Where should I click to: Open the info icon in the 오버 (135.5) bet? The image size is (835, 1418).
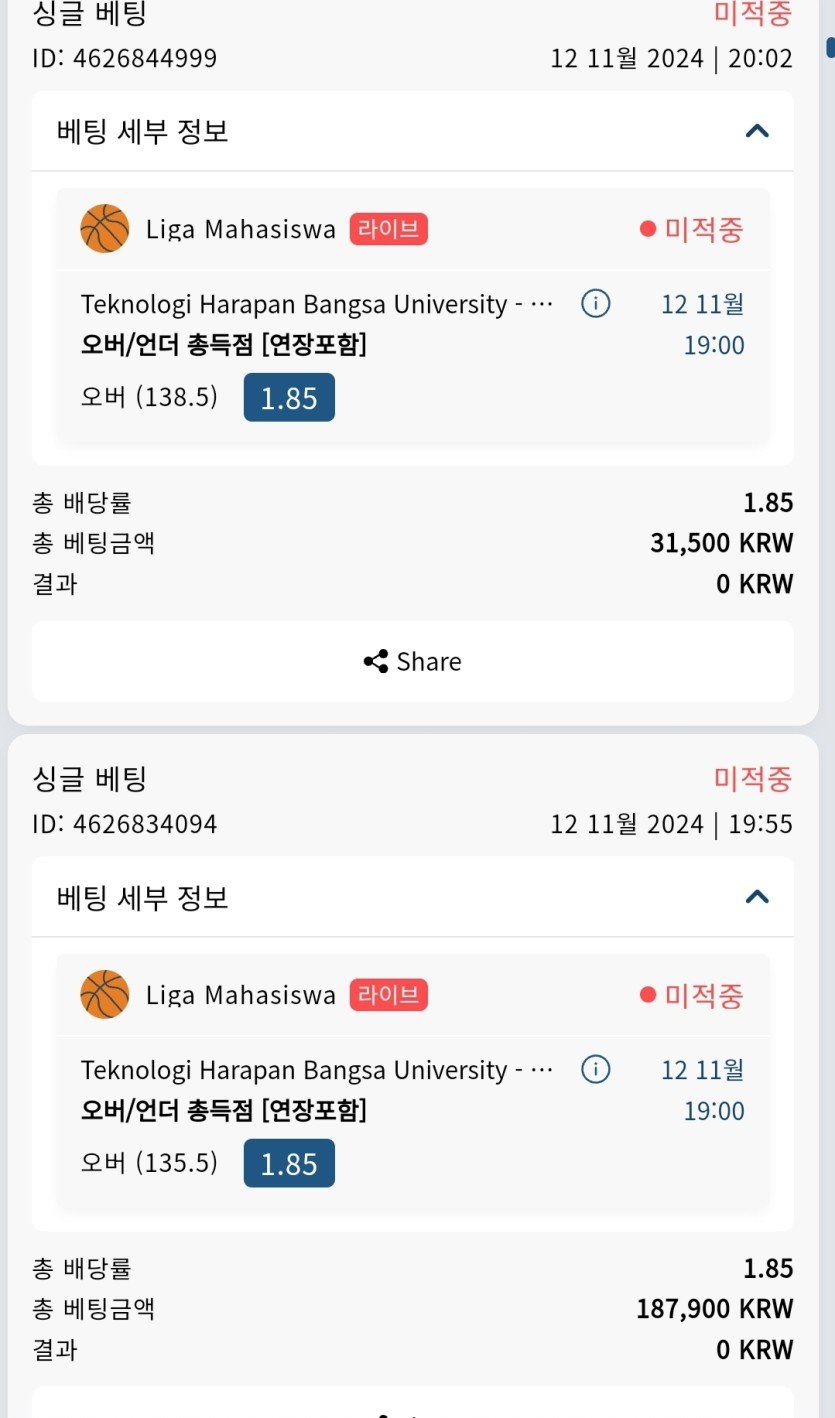click(596, 1069)
